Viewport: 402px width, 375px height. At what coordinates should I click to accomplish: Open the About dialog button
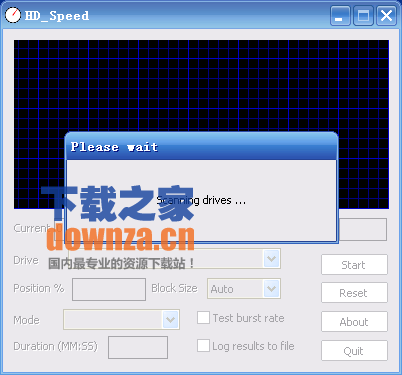[x=354, y=322]
